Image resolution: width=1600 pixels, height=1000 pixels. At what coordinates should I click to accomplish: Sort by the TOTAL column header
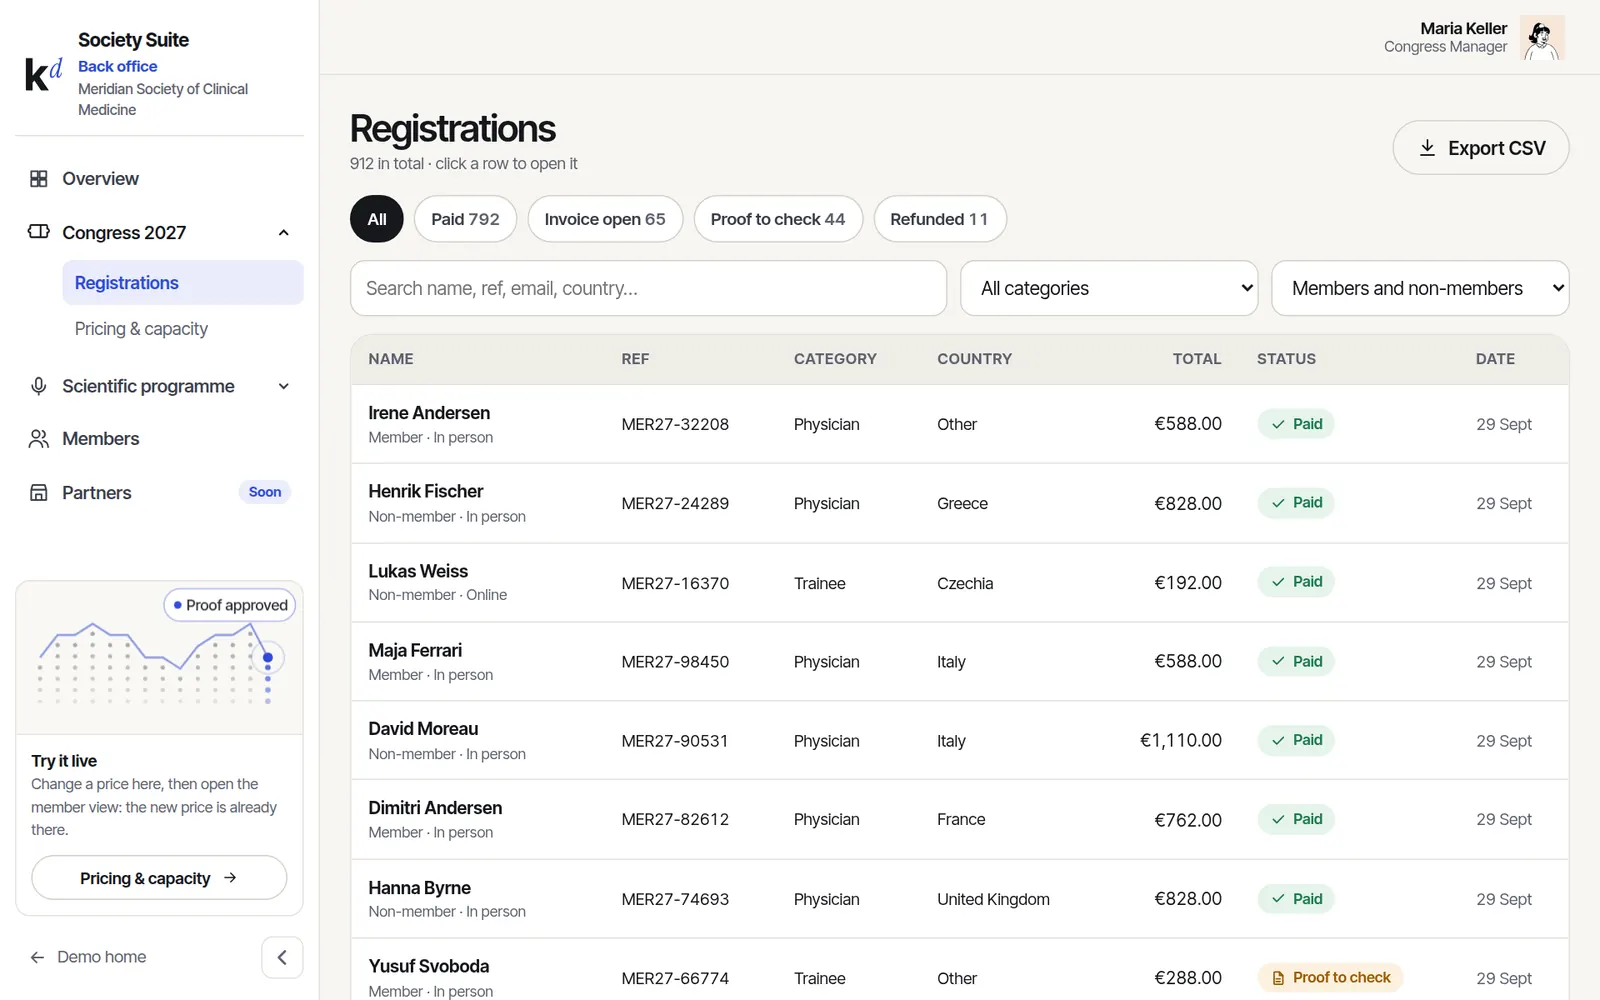pos(1197,359)
